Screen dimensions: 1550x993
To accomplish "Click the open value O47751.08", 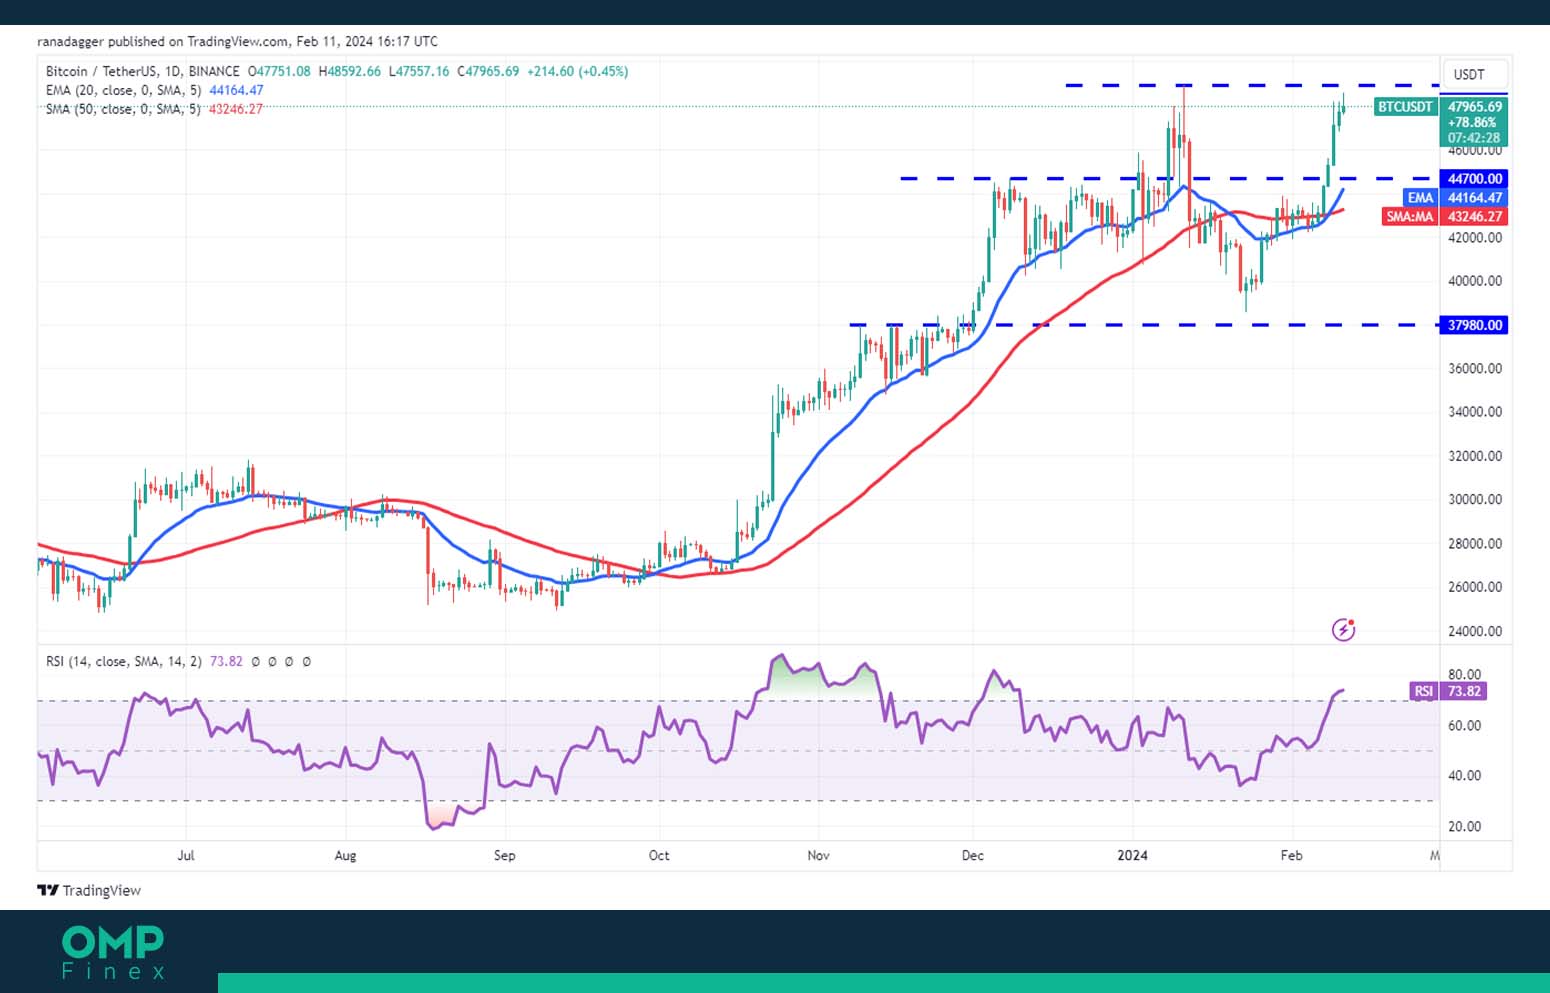I will 280,71.
